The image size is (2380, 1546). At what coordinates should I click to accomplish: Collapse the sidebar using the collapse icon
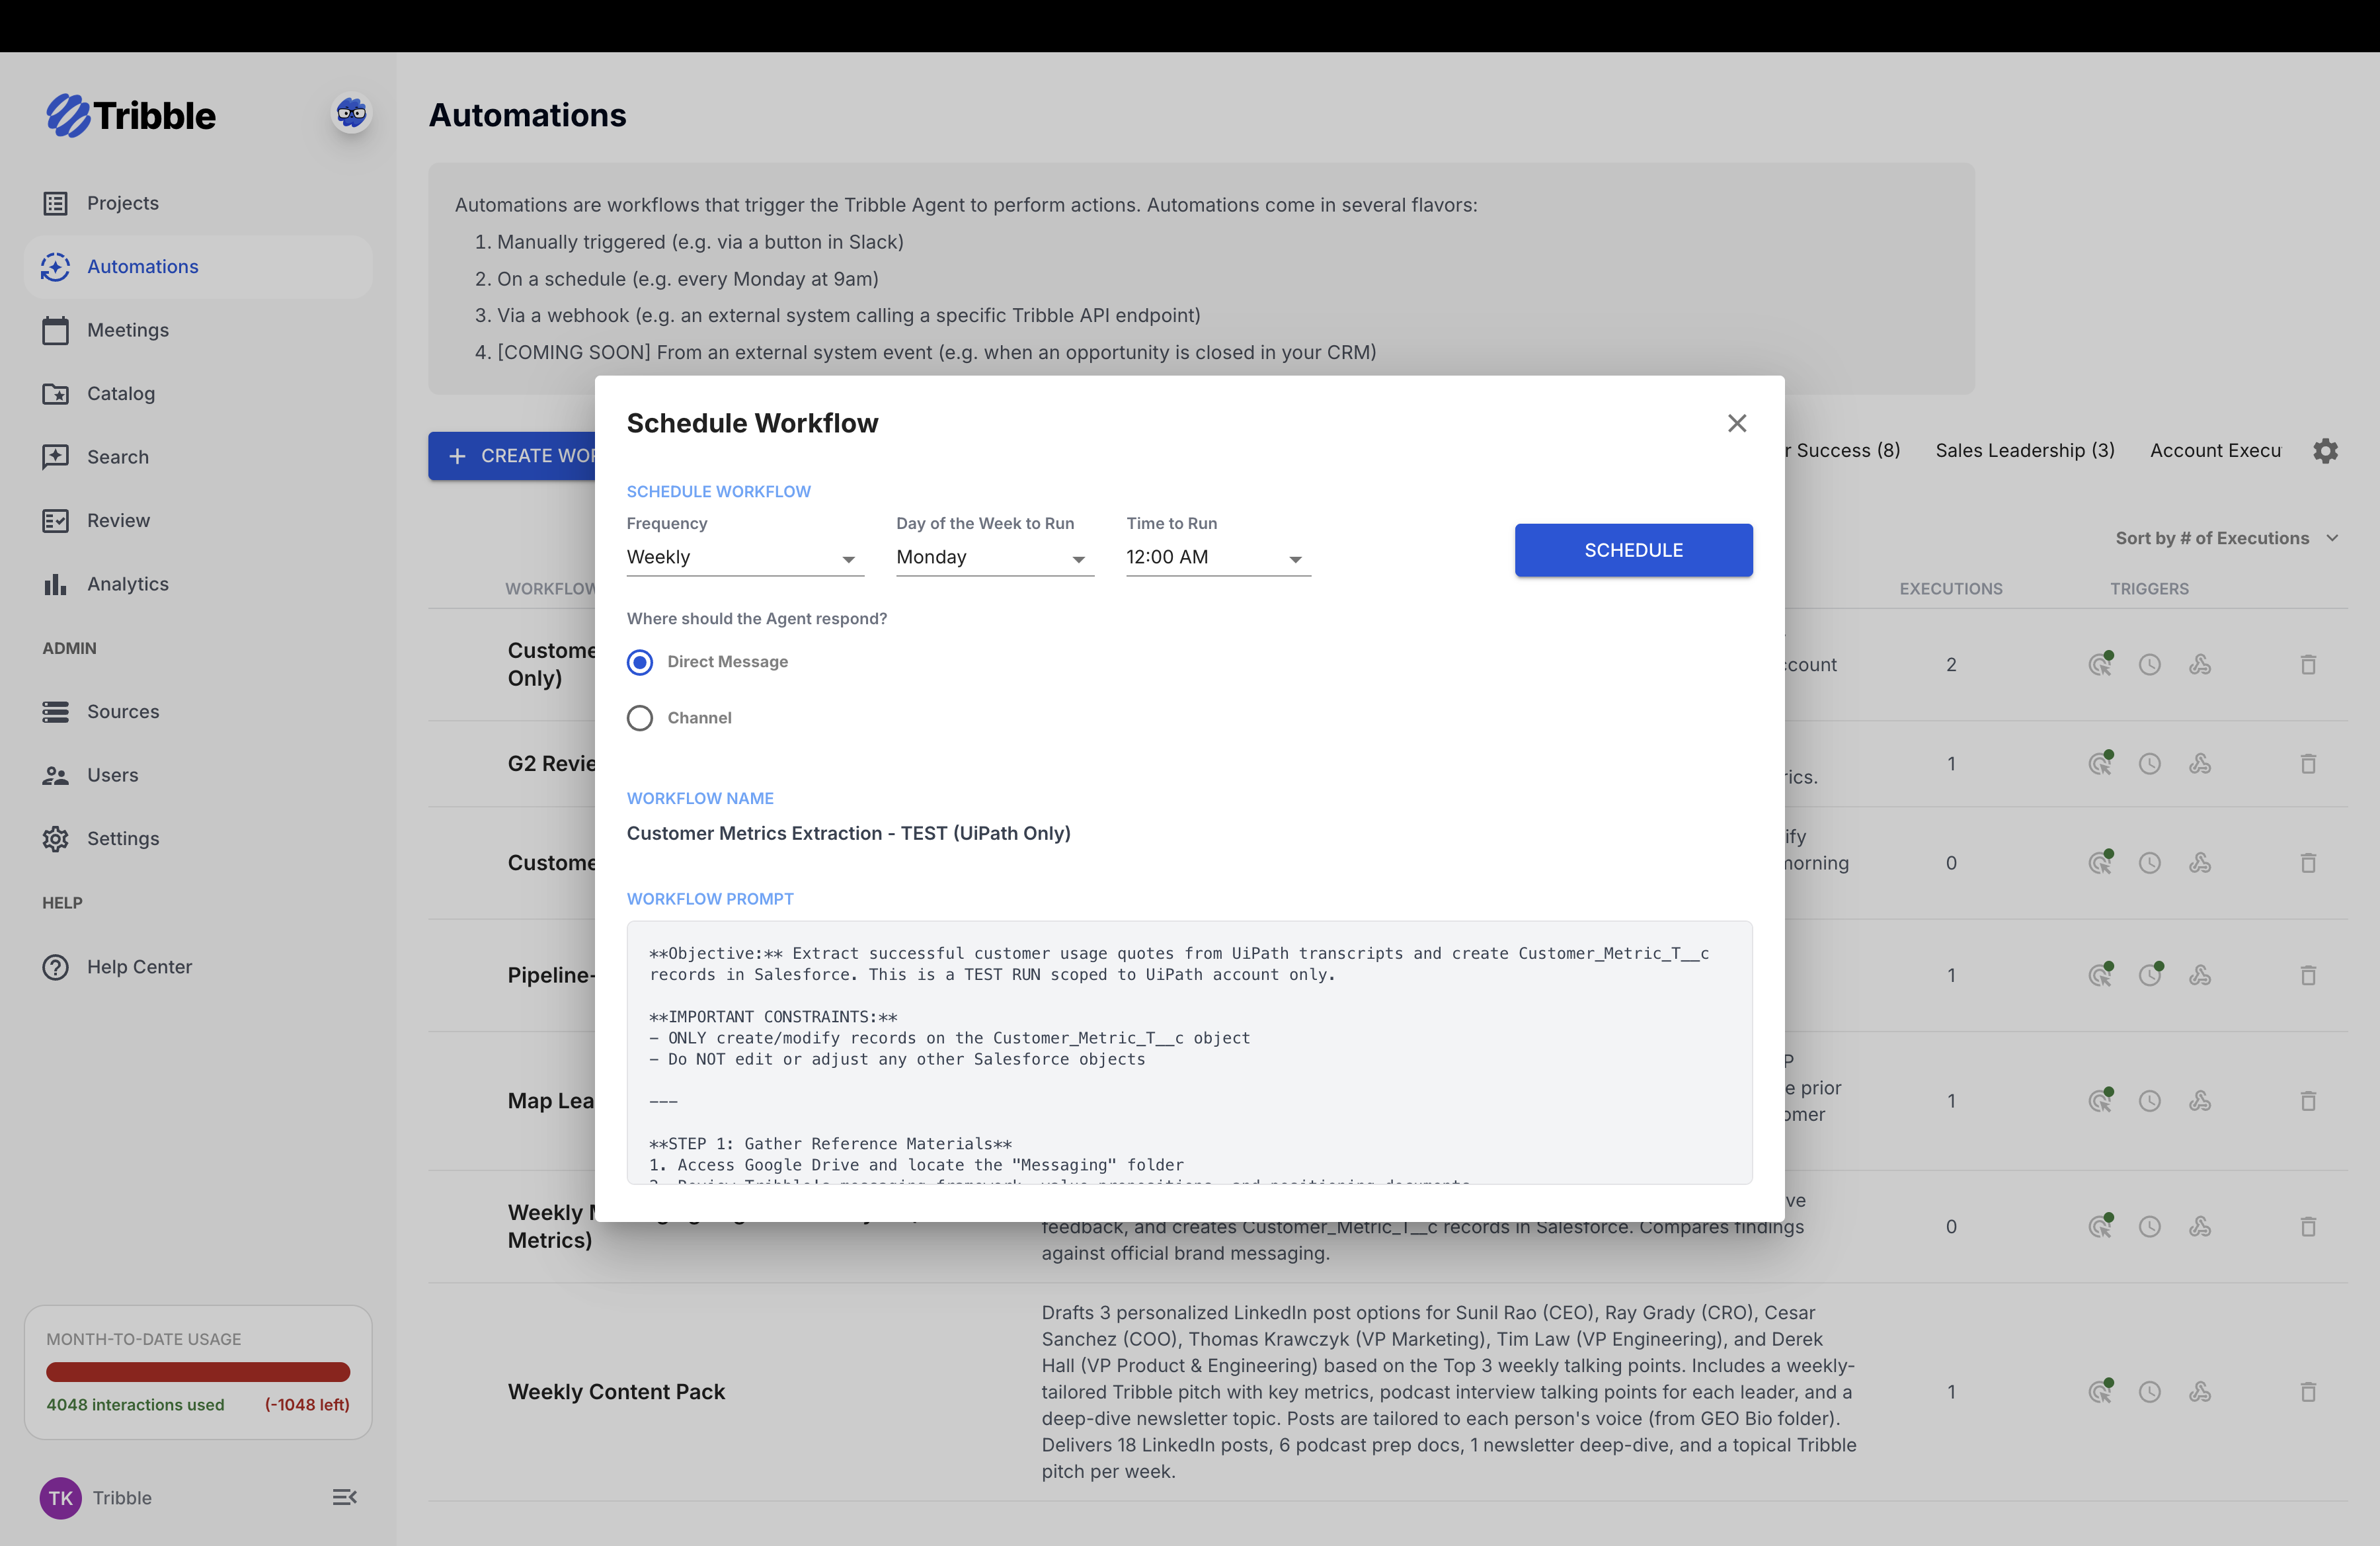tap(345, 1497)
